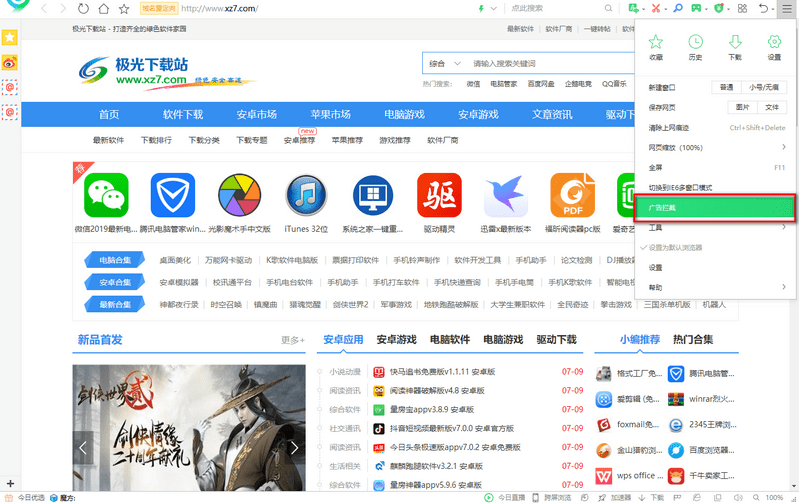
Task: Click previous arrow on banner slideshow
Action: [83, 448]
